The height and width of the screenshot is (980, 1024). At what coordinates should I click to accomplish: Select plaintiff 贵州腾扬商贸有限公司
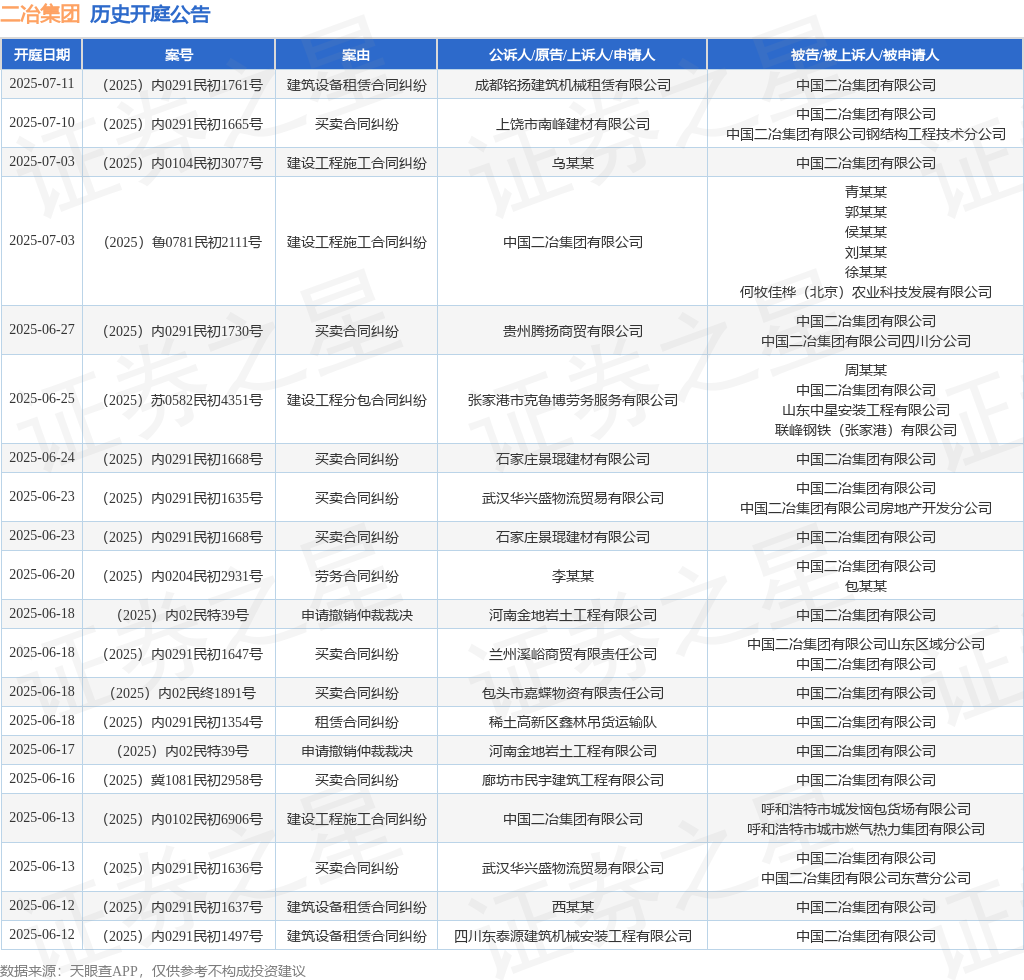pyautogui.click(x=573, y=332)
